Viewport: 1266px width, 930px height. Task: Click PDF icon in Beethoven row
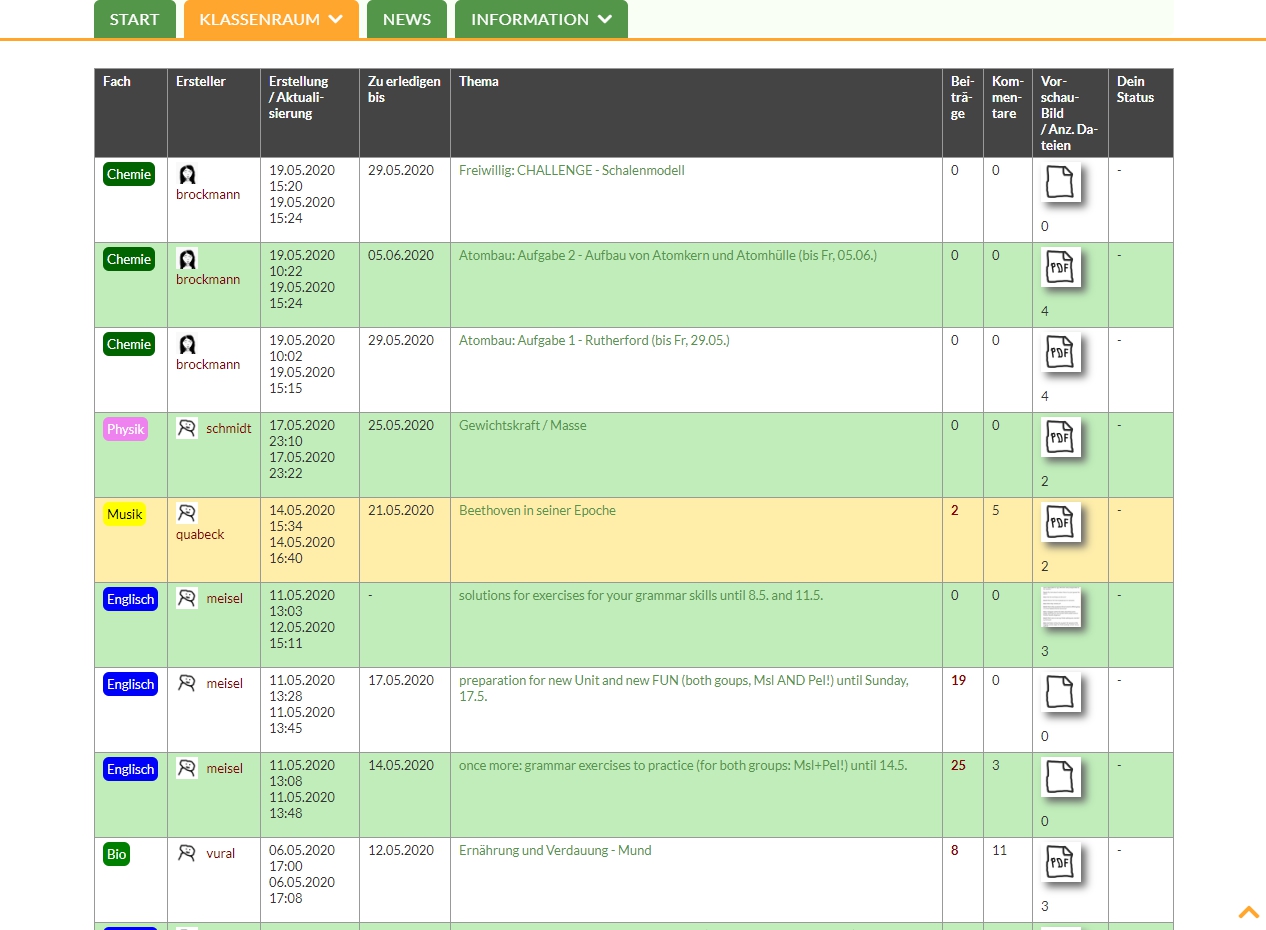1060,523
